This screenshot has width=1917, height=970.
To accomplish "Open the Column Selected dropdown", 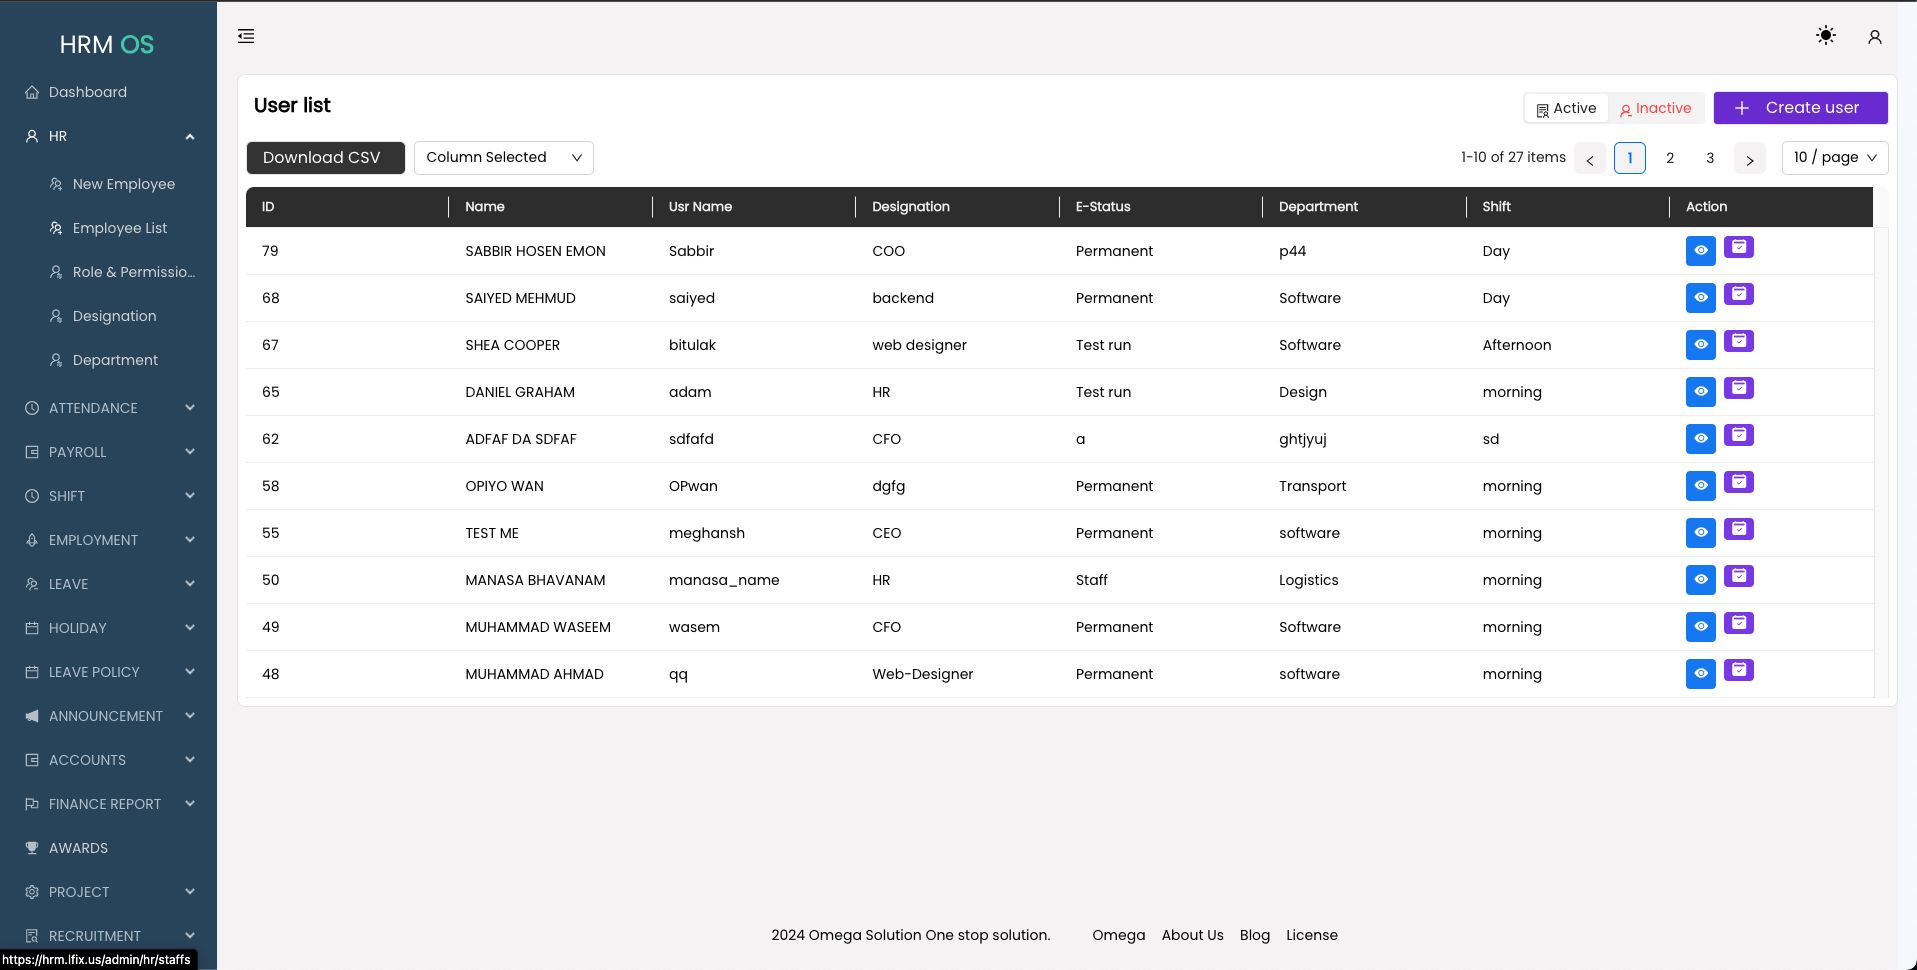I will coord(503,158).
